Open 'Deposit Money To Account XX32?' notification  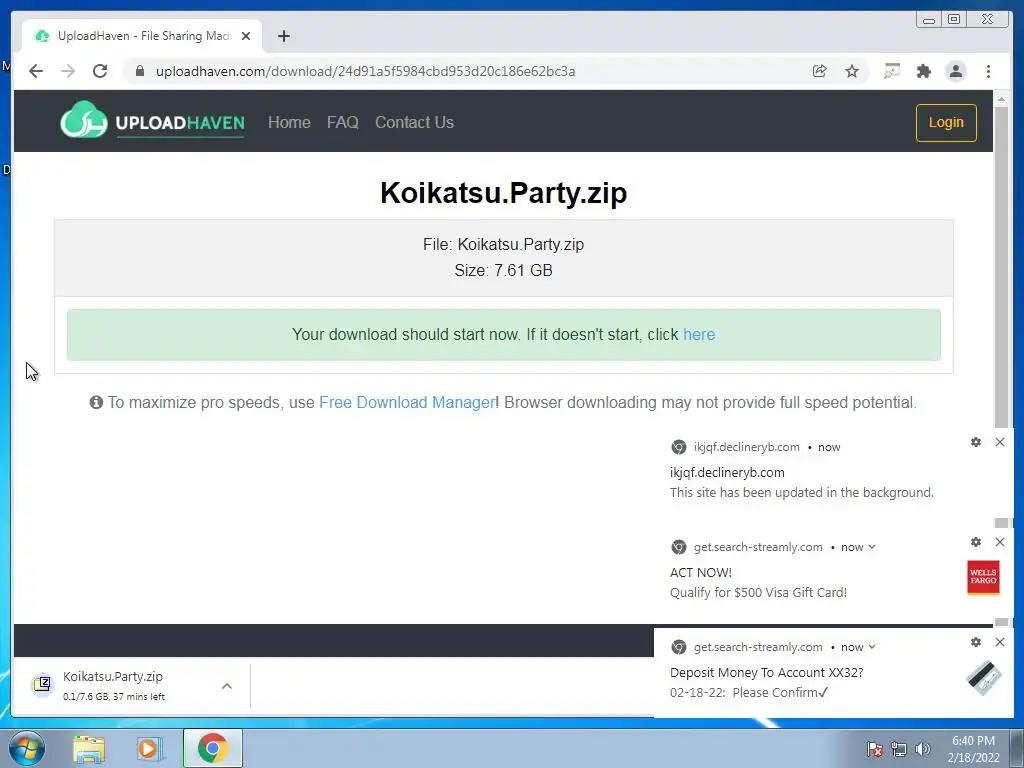click(767, 673)
